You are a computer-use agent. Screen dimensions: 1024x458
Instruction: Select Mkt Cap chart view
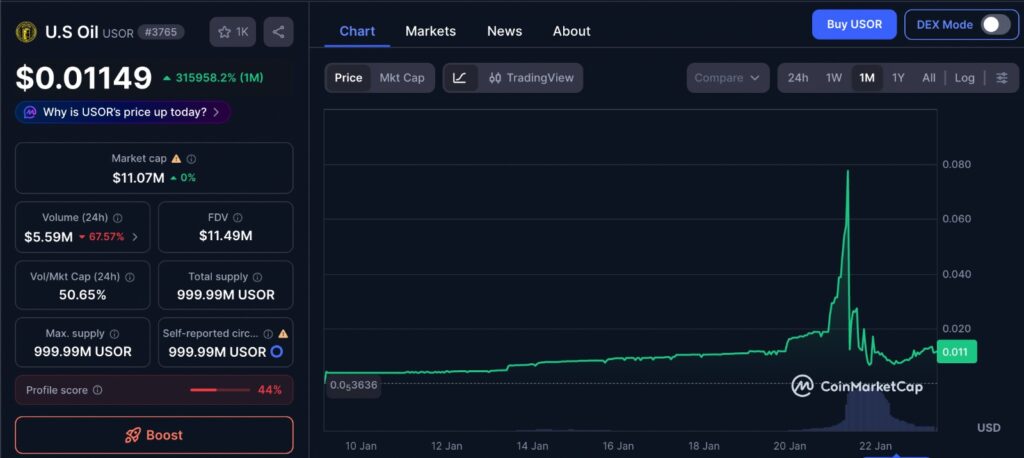pos(402,78)
